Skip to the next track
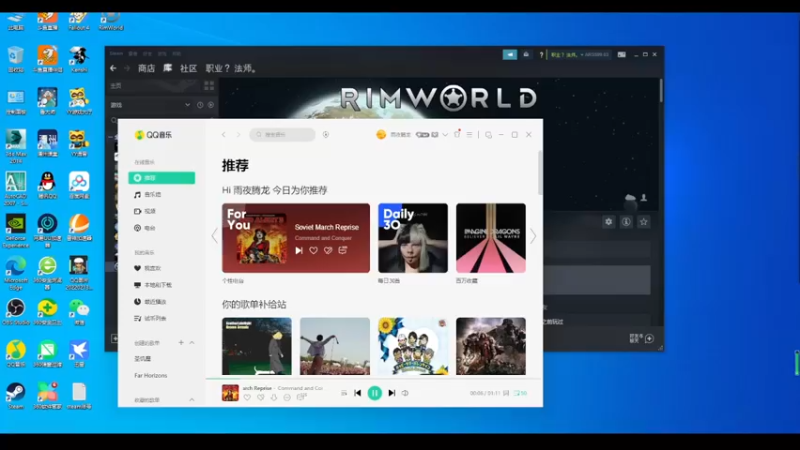The image size is (800, 450). [x=391, y=393]
